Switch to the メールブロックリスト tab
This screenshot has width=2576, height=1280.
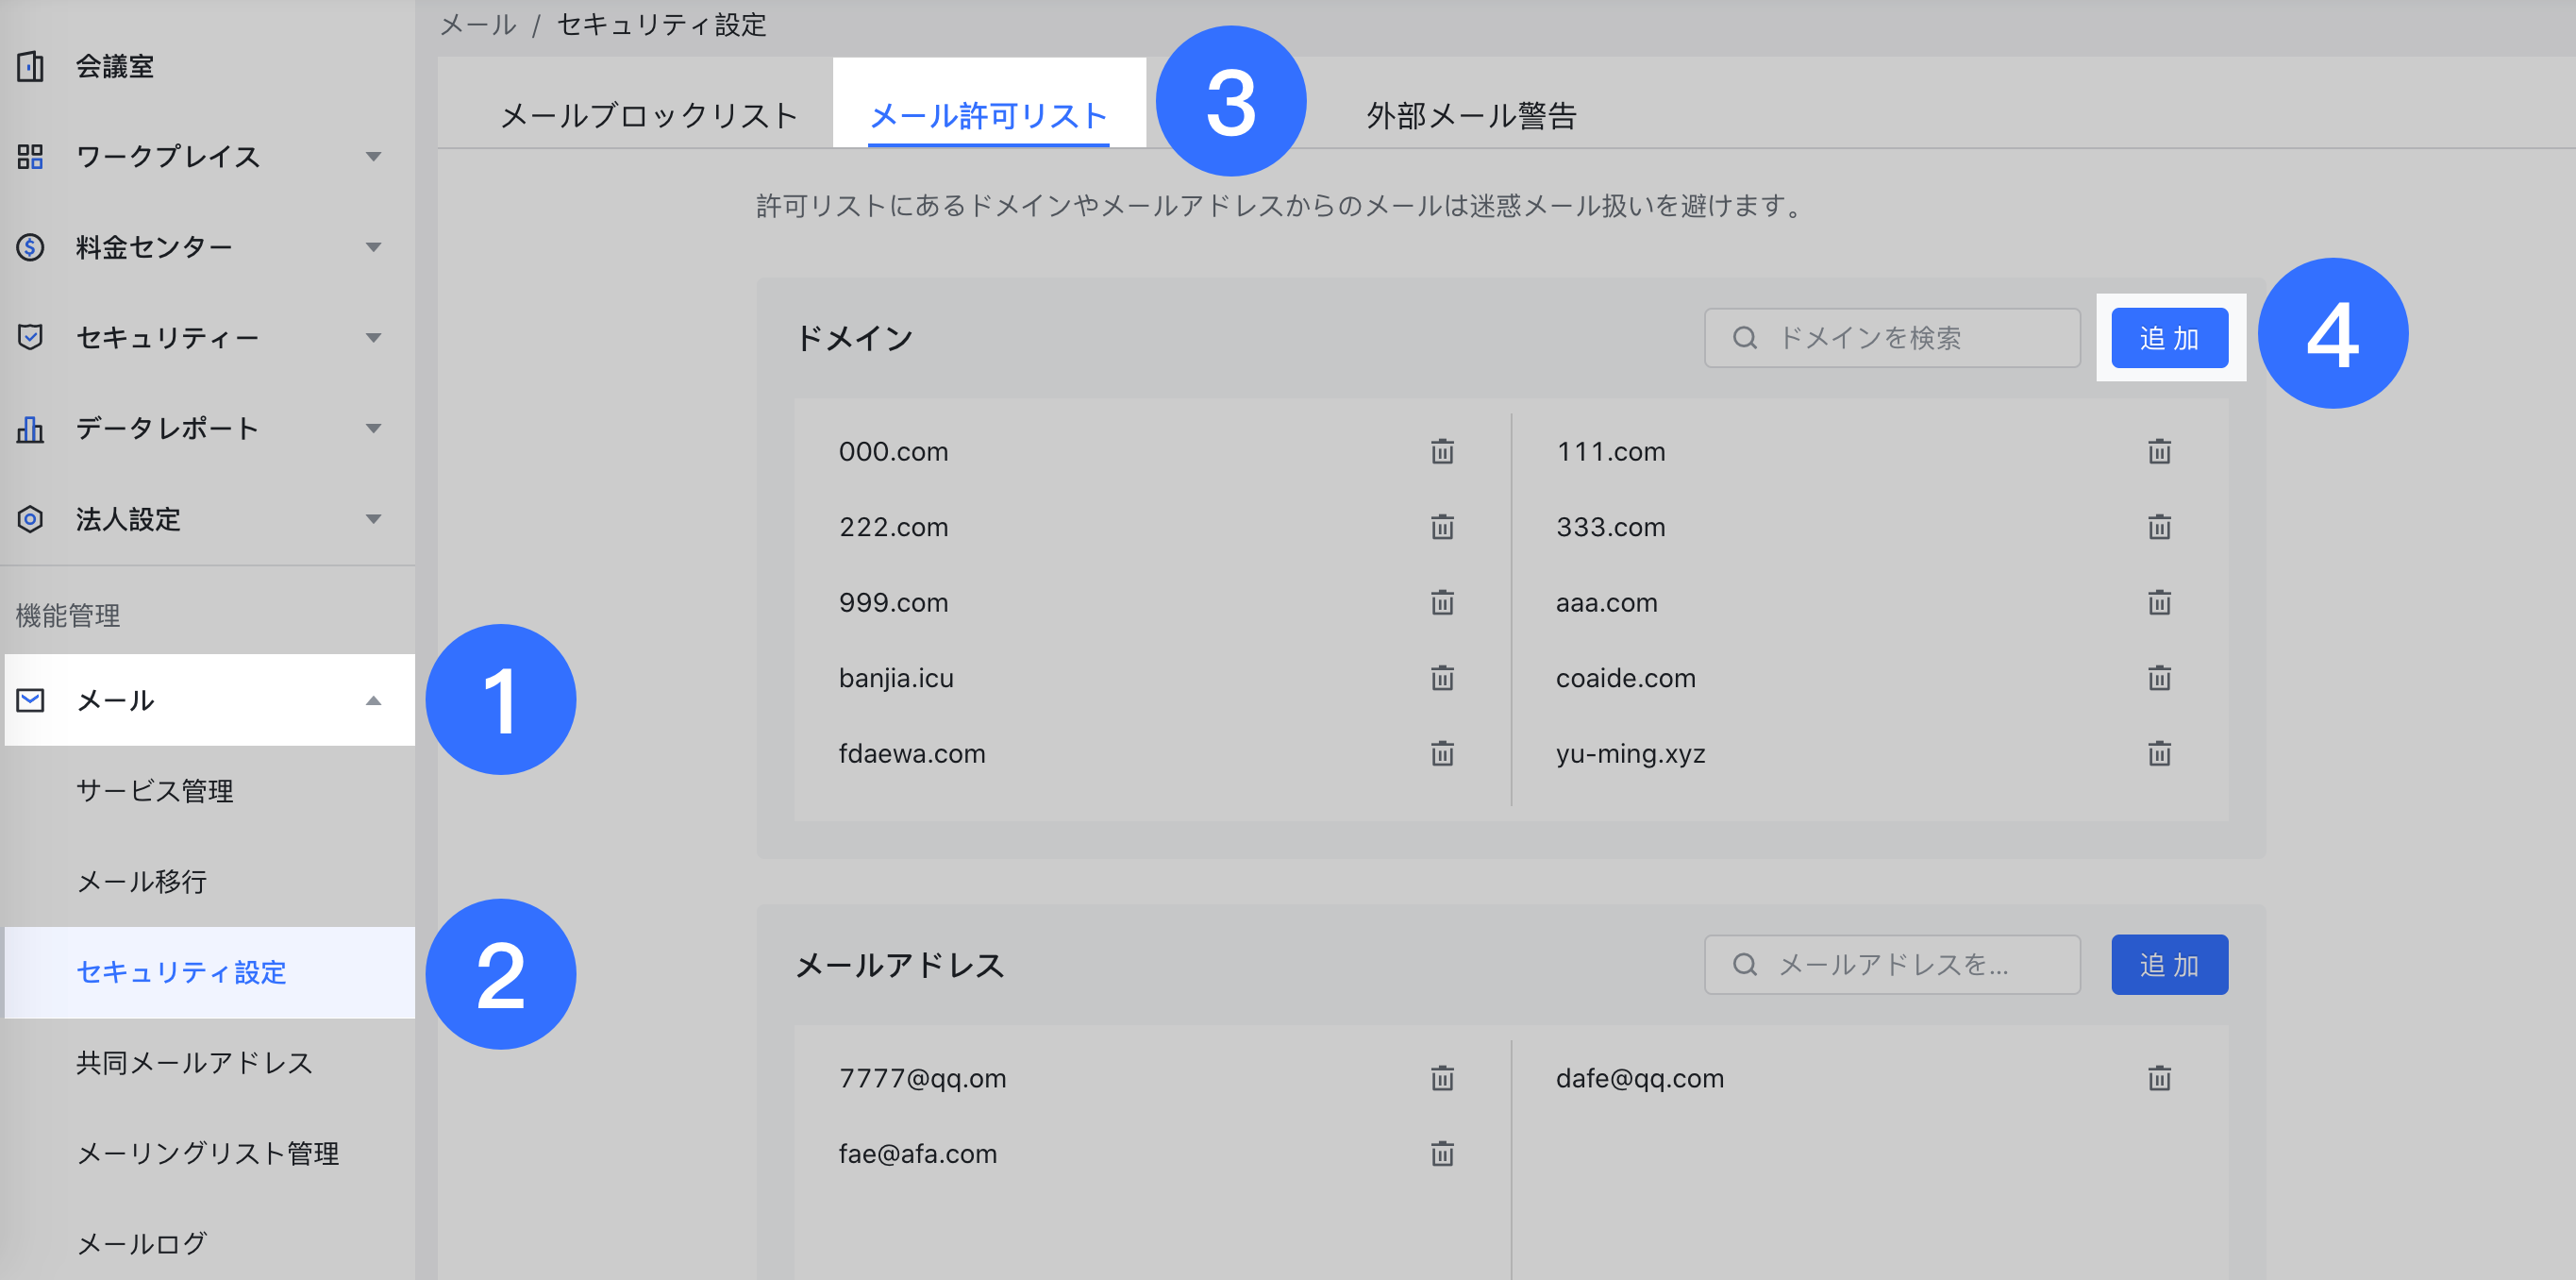[x=649, y=115]
